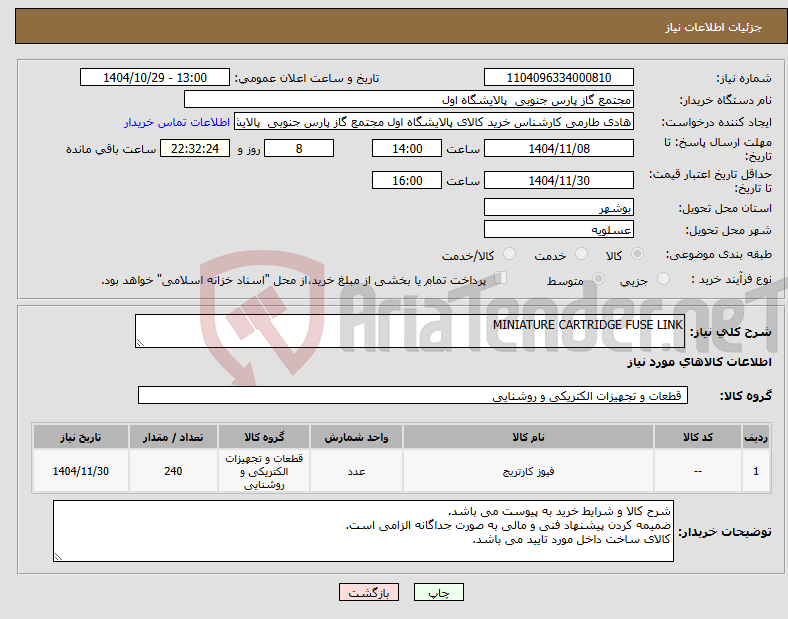Click the item name cell فیوز کارتریج
This screenshot has height=619, width=788.
click(x=528, y=471)
